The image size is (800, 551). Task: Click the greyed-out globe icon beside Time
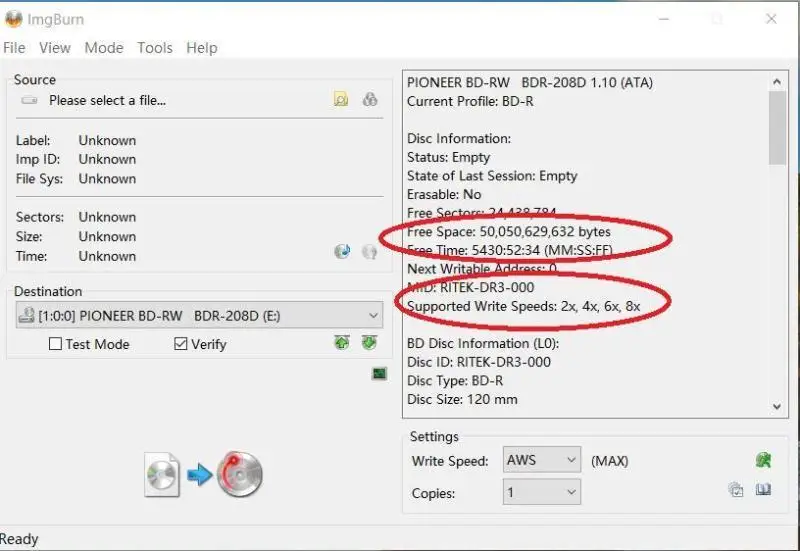[x=369, y=251]
